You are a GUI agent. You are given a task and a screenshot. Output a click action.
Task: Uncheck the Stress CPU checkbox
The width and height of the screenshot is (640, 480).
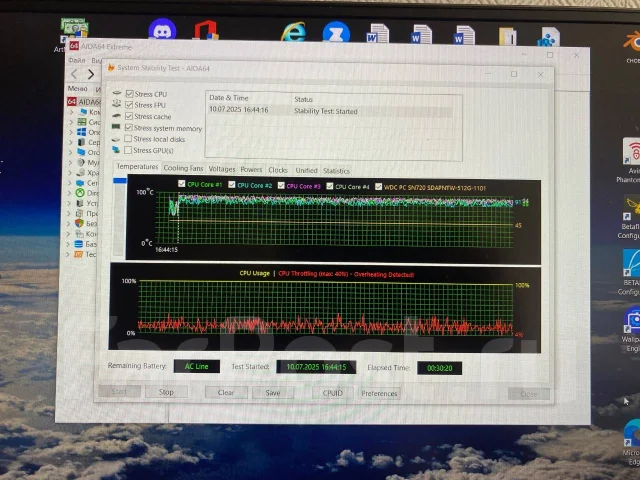tap(129, 93)
